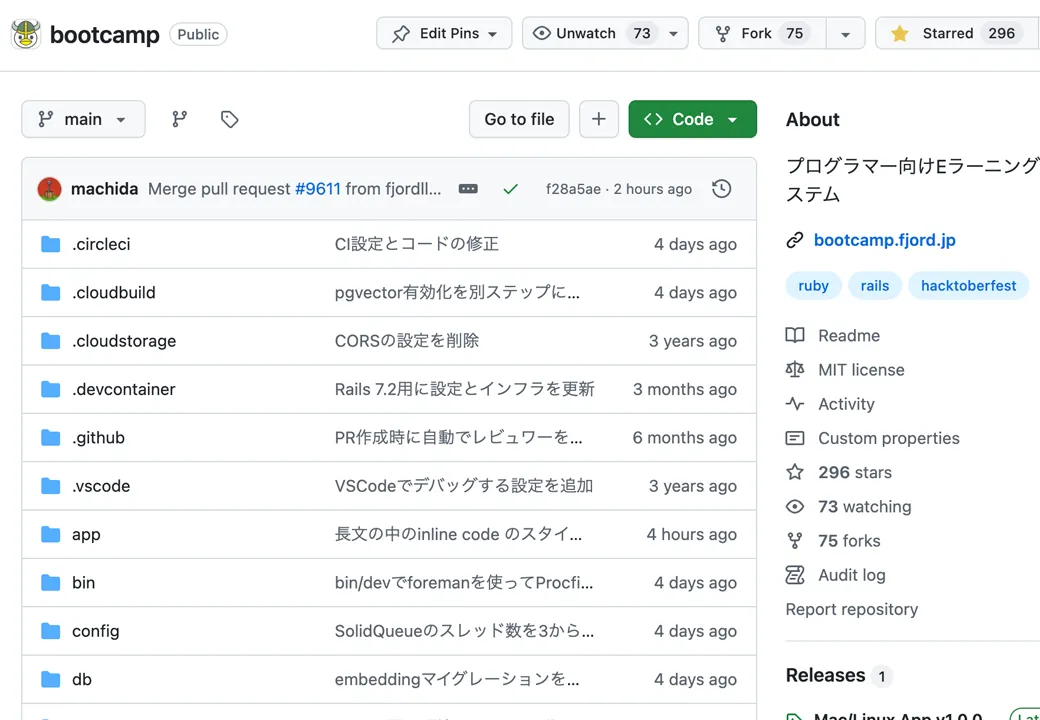1040x720 pixels.
Task: Open the tags icon
Action: pyautogui.click(x=229, y=119)
